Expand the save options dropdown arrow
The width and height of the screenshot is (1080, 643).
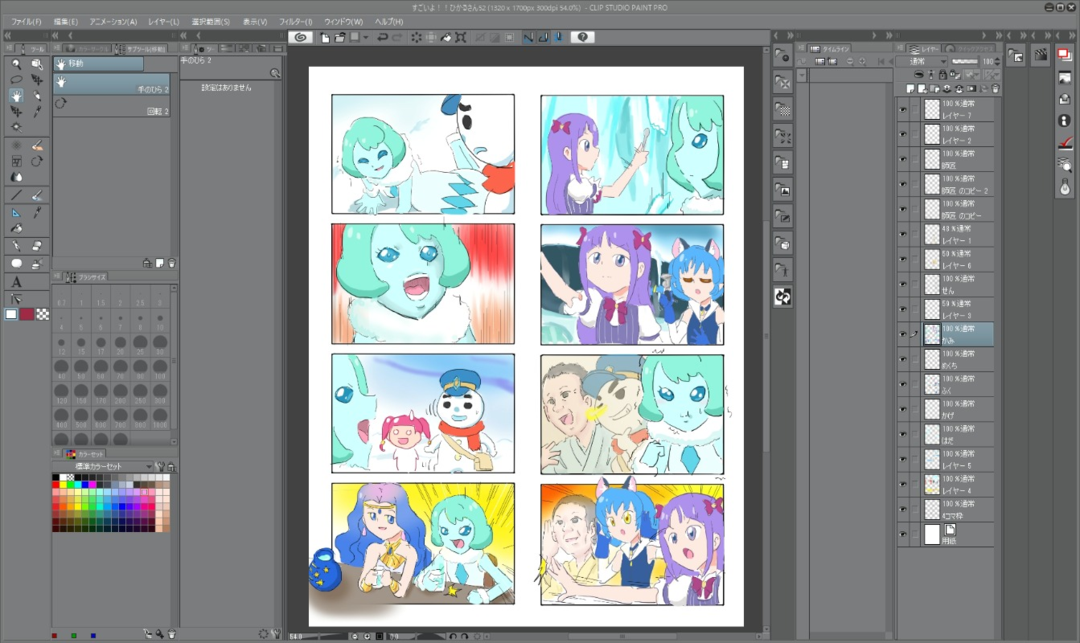pyautogui.click(x=367, y=37)
